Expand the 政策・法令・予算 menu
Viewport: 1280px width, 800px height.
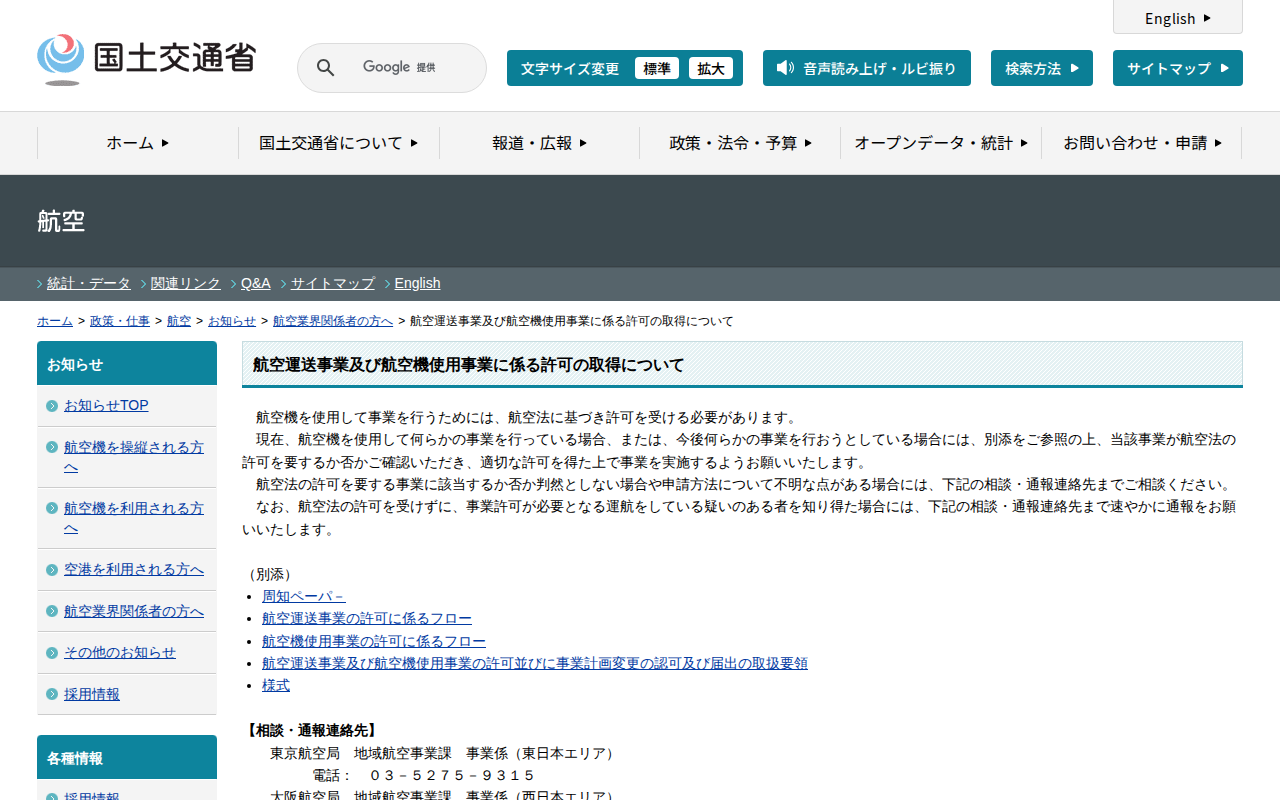pyautogui.click(x=740, y=143)
